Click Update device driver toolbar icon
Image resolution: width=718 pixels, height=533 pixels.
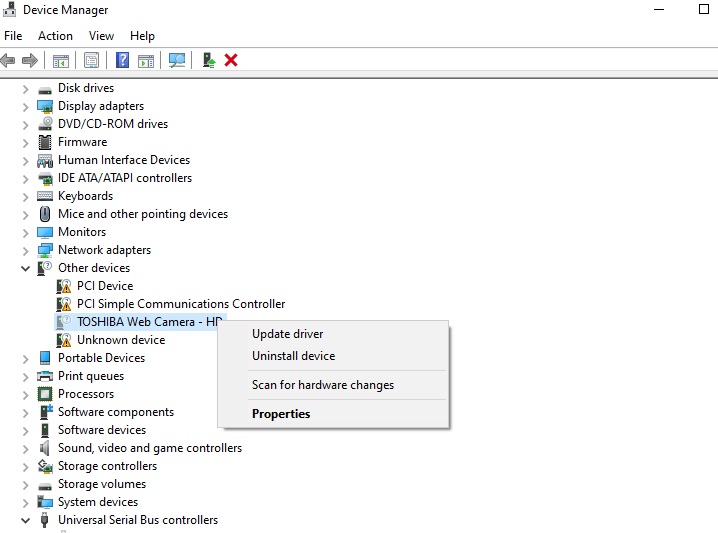(x=209, y=60)
